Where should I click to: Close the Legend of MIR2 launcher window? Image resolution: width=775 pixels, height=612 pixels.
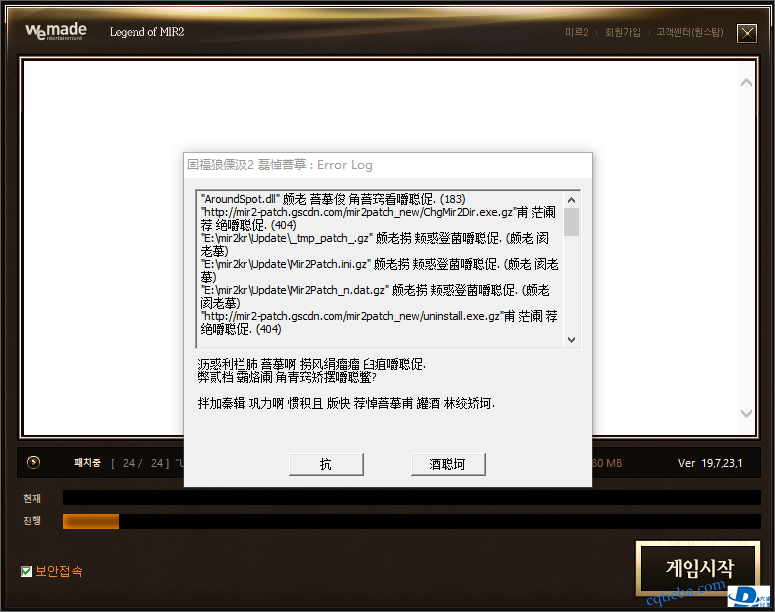tap(747, 33)
